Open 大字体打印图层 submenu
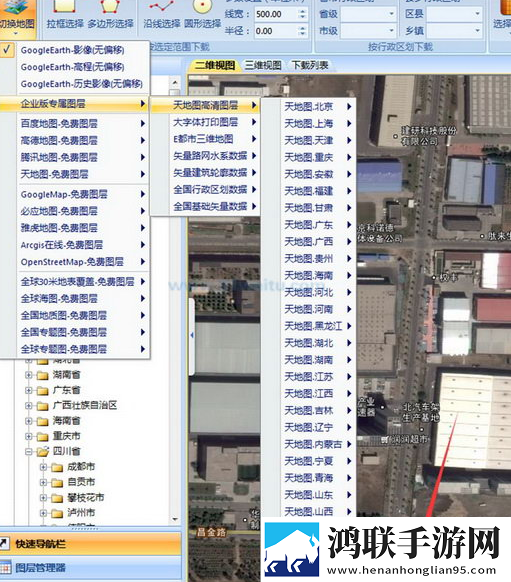Image resolution: width=511 pixels, height=582 pixels. [x=205, y=122]
